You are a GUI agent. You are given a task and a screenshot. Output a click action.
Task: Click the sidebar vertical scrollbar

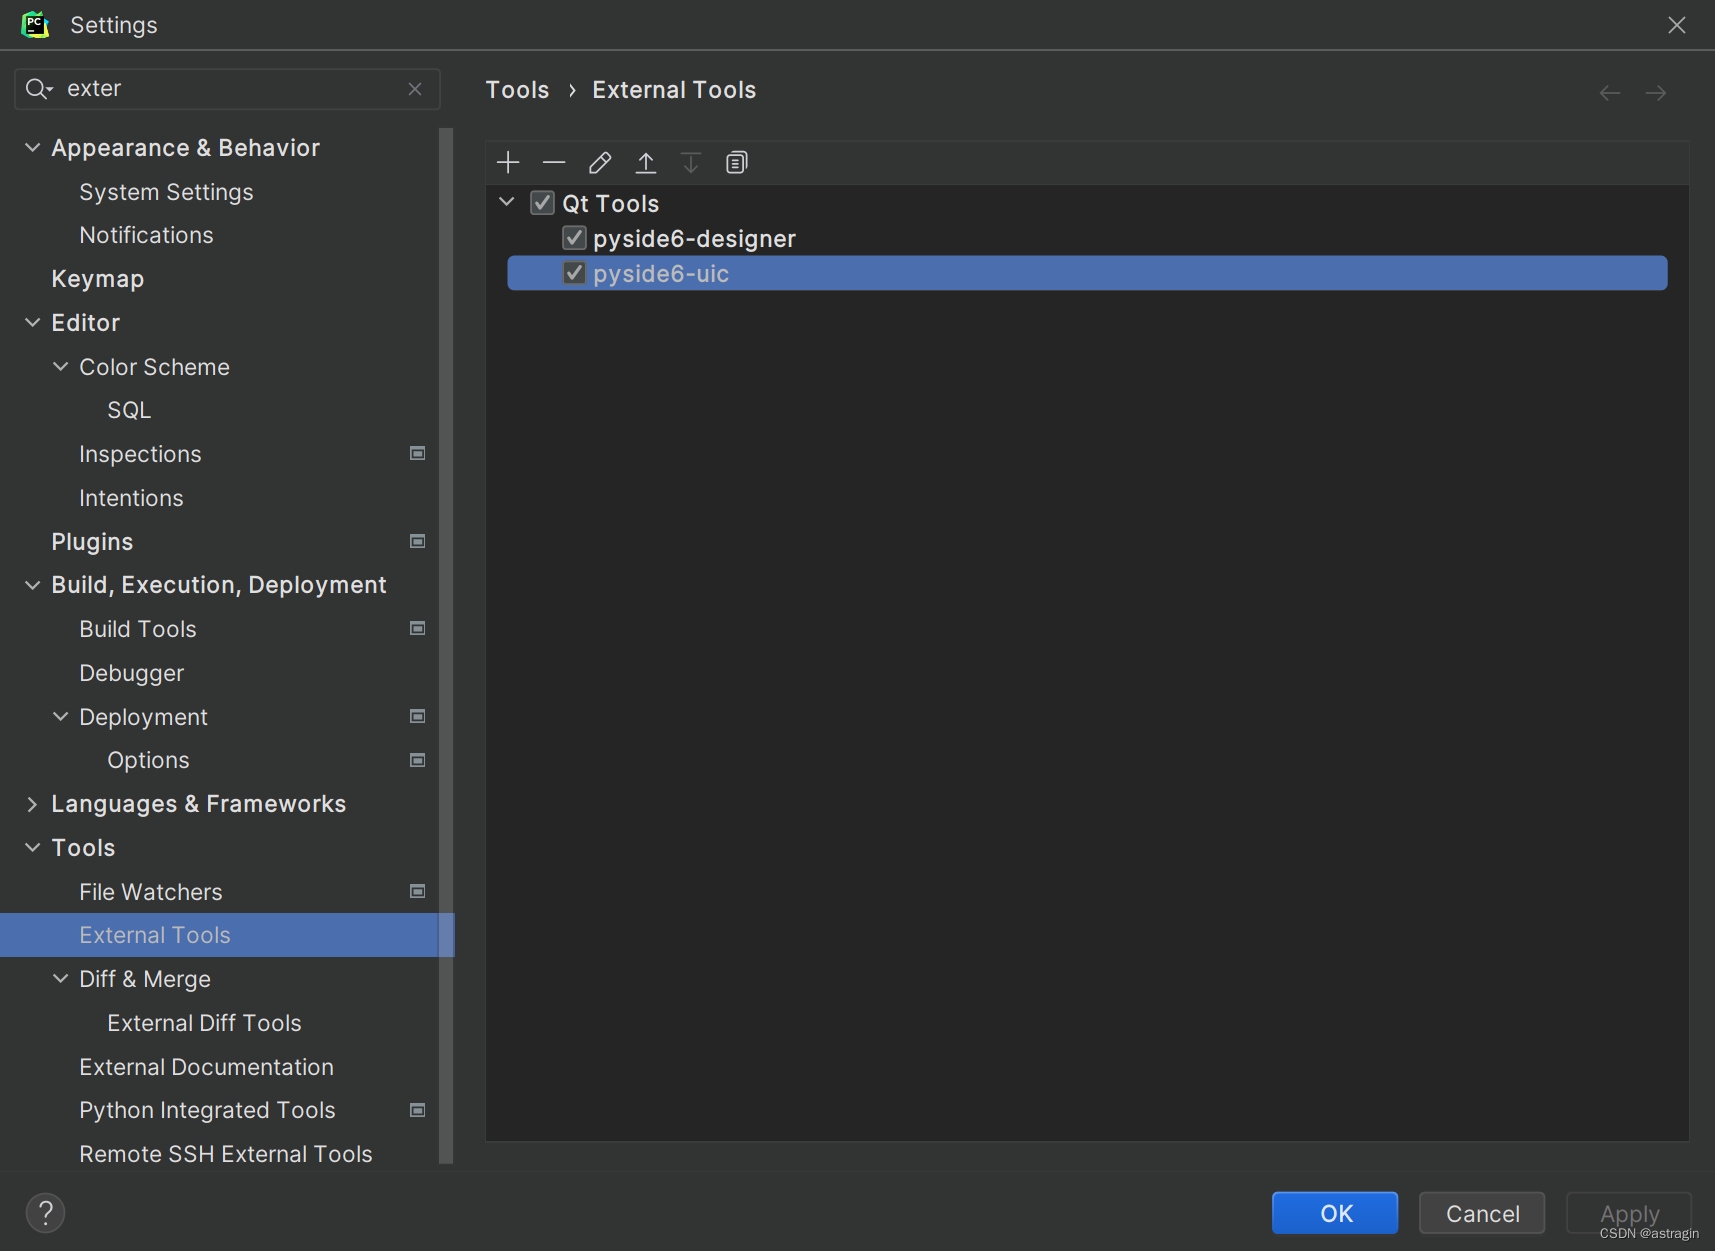point(446,646)
